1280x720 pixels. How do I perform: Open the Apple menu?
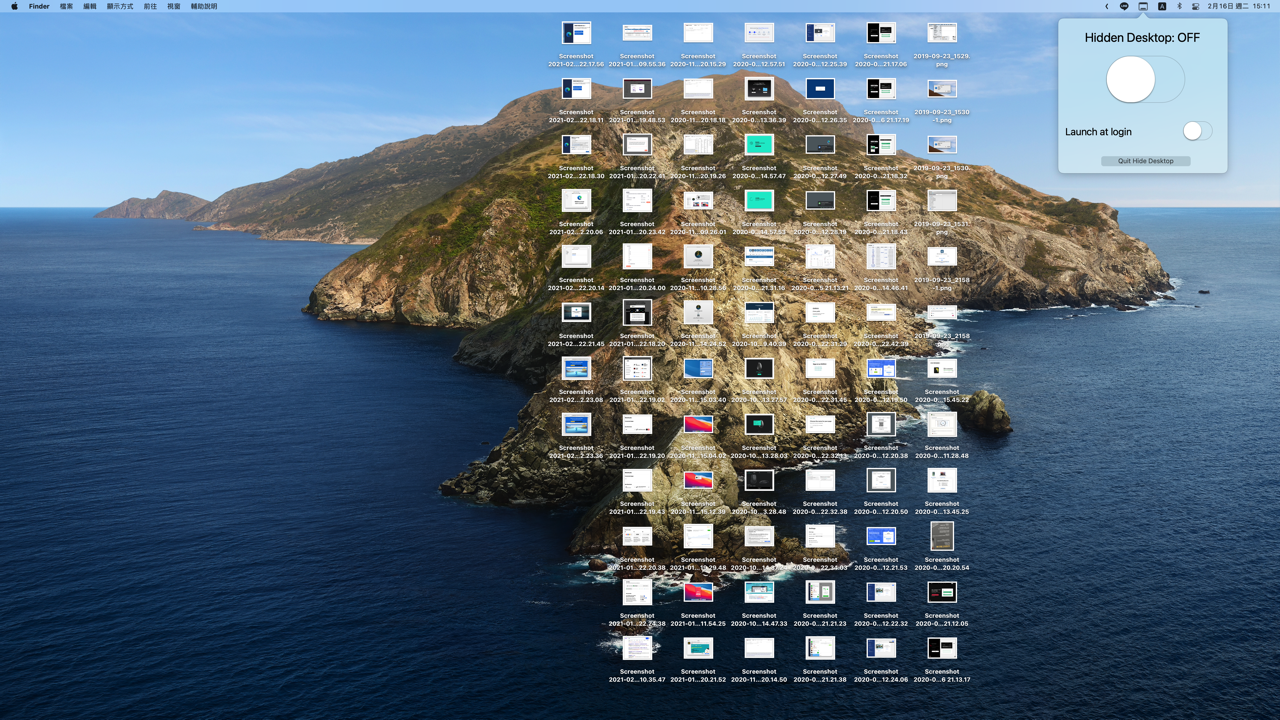pyautogui.click(x=14, y=6)
